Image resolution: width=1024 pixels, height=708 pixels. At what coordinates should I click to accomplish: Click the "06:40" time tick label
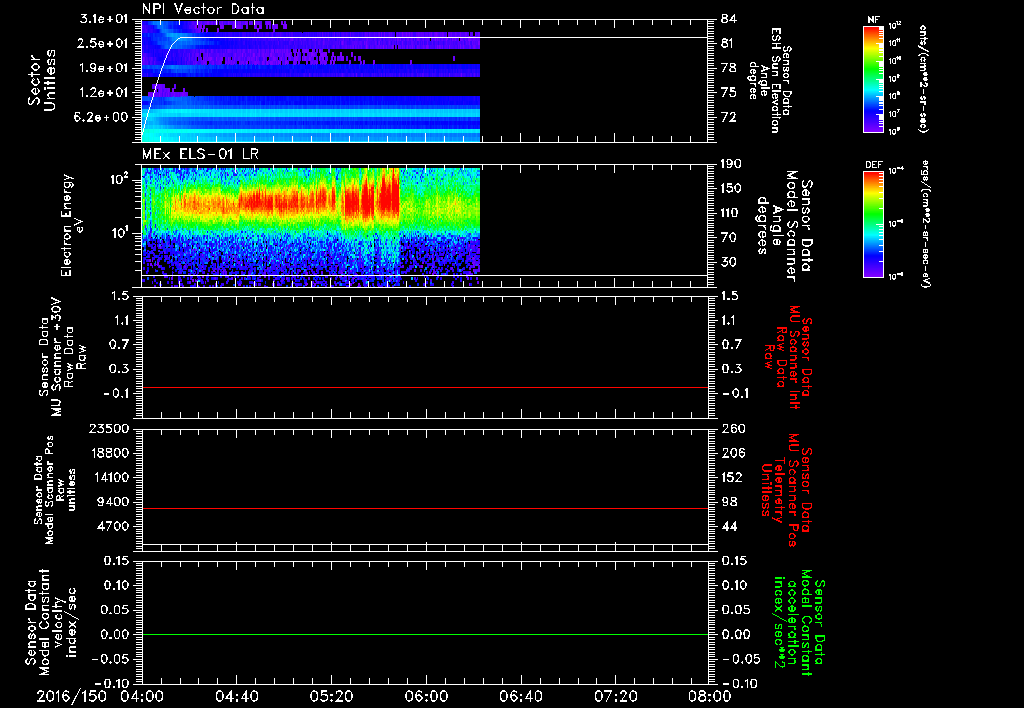tap(520, 696)
